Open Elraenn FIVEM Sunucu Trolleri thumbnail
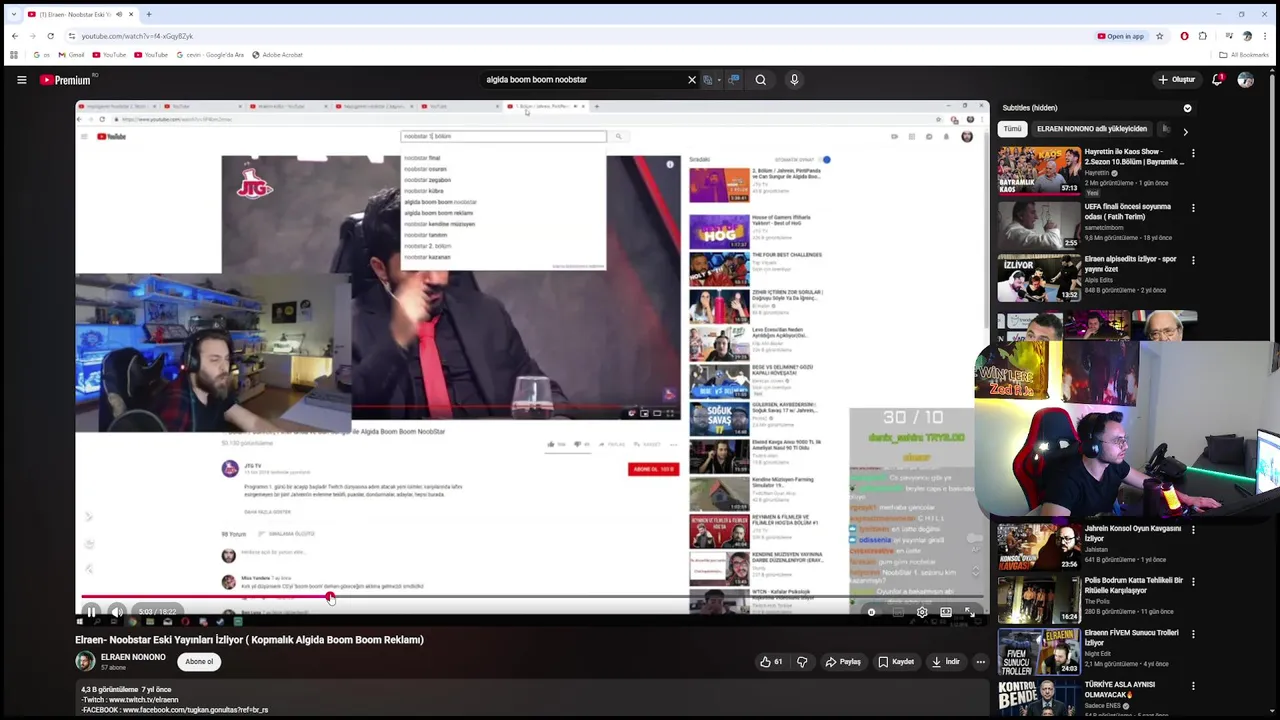Image resolution: width=1280 pixels, height=720 pixels. pos(1039,652)
